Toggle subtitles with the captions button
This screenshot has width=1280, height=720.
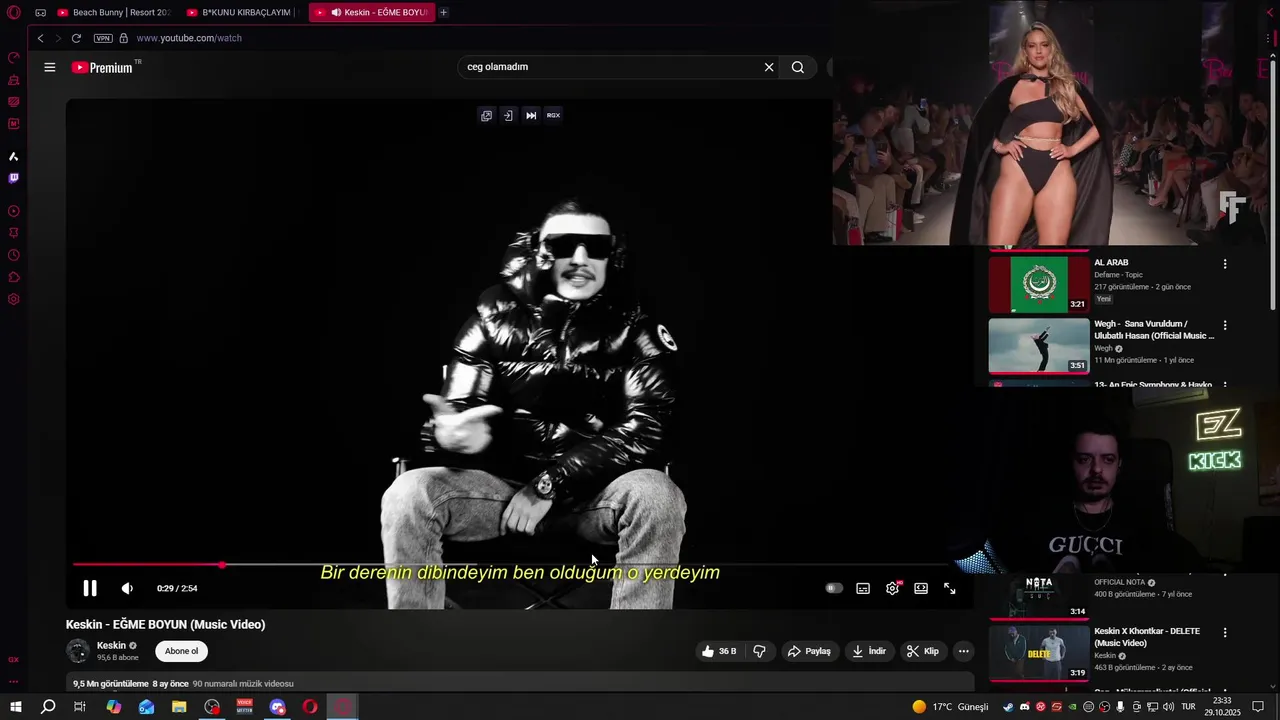tap(863, 588)
